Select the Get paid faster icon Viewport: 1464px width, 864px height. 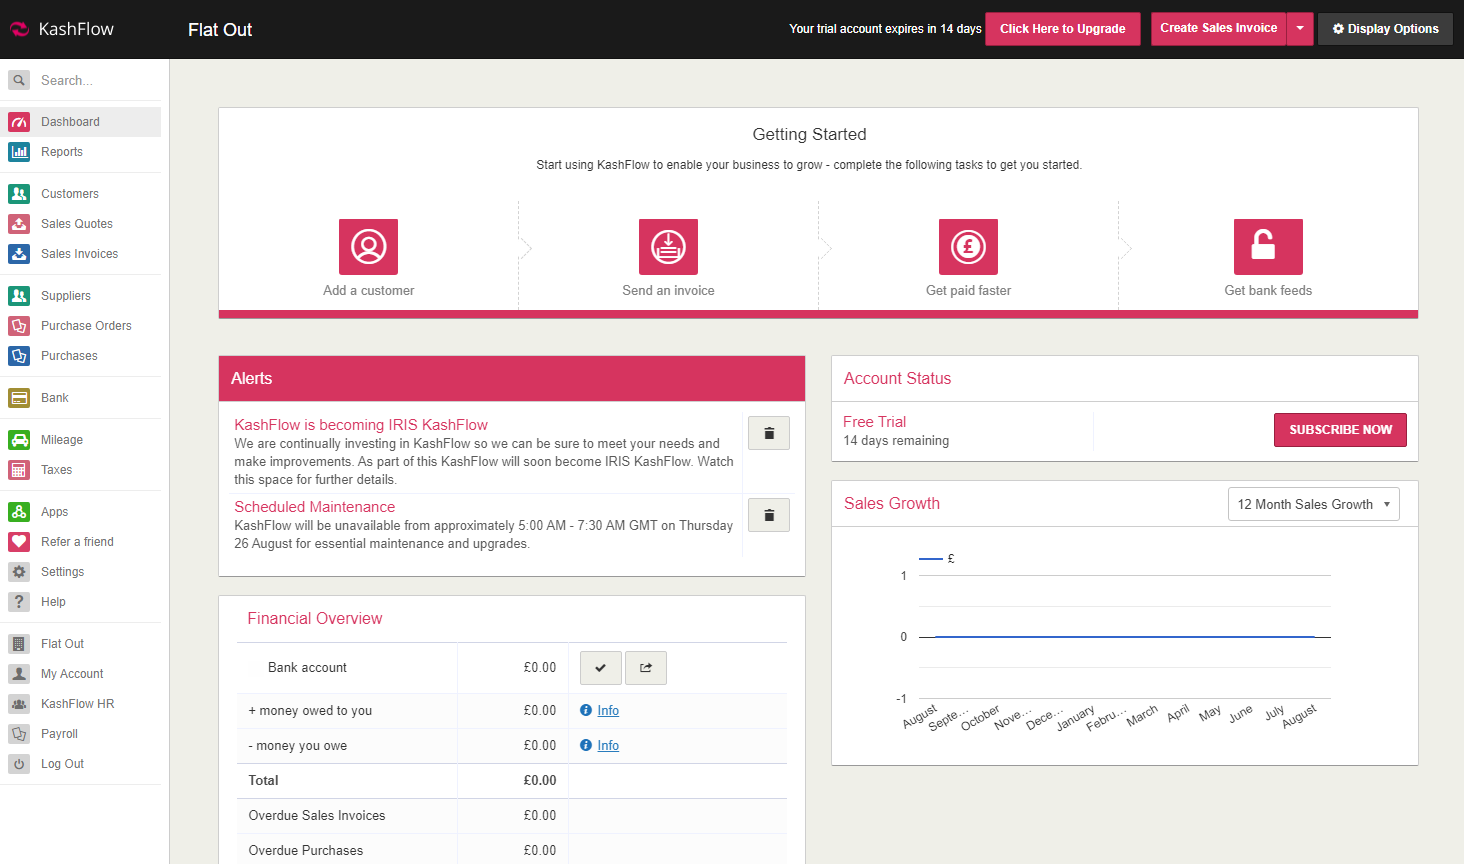point(968,247)
